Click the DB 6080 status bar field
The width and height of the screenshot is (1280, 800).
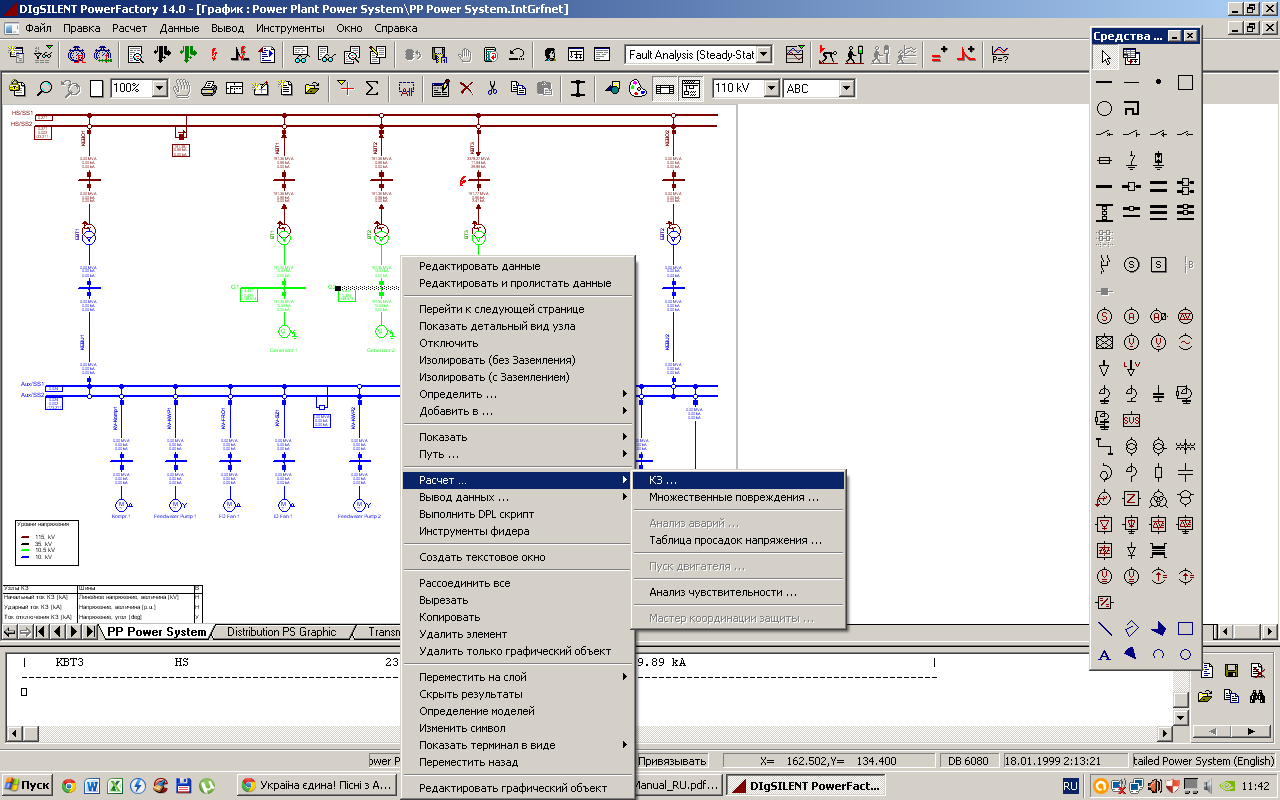click(x=968, y=761)
